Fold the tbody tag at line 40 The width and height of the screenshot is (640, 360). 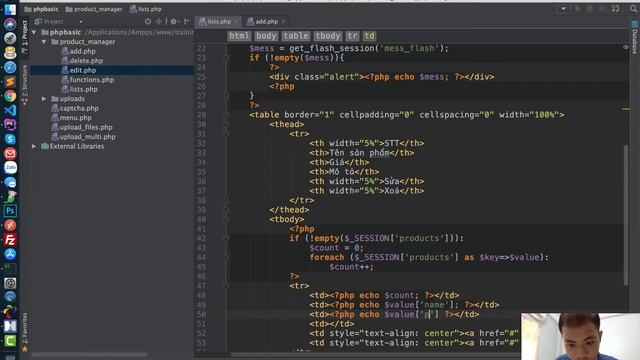click(x=226, y=220)
